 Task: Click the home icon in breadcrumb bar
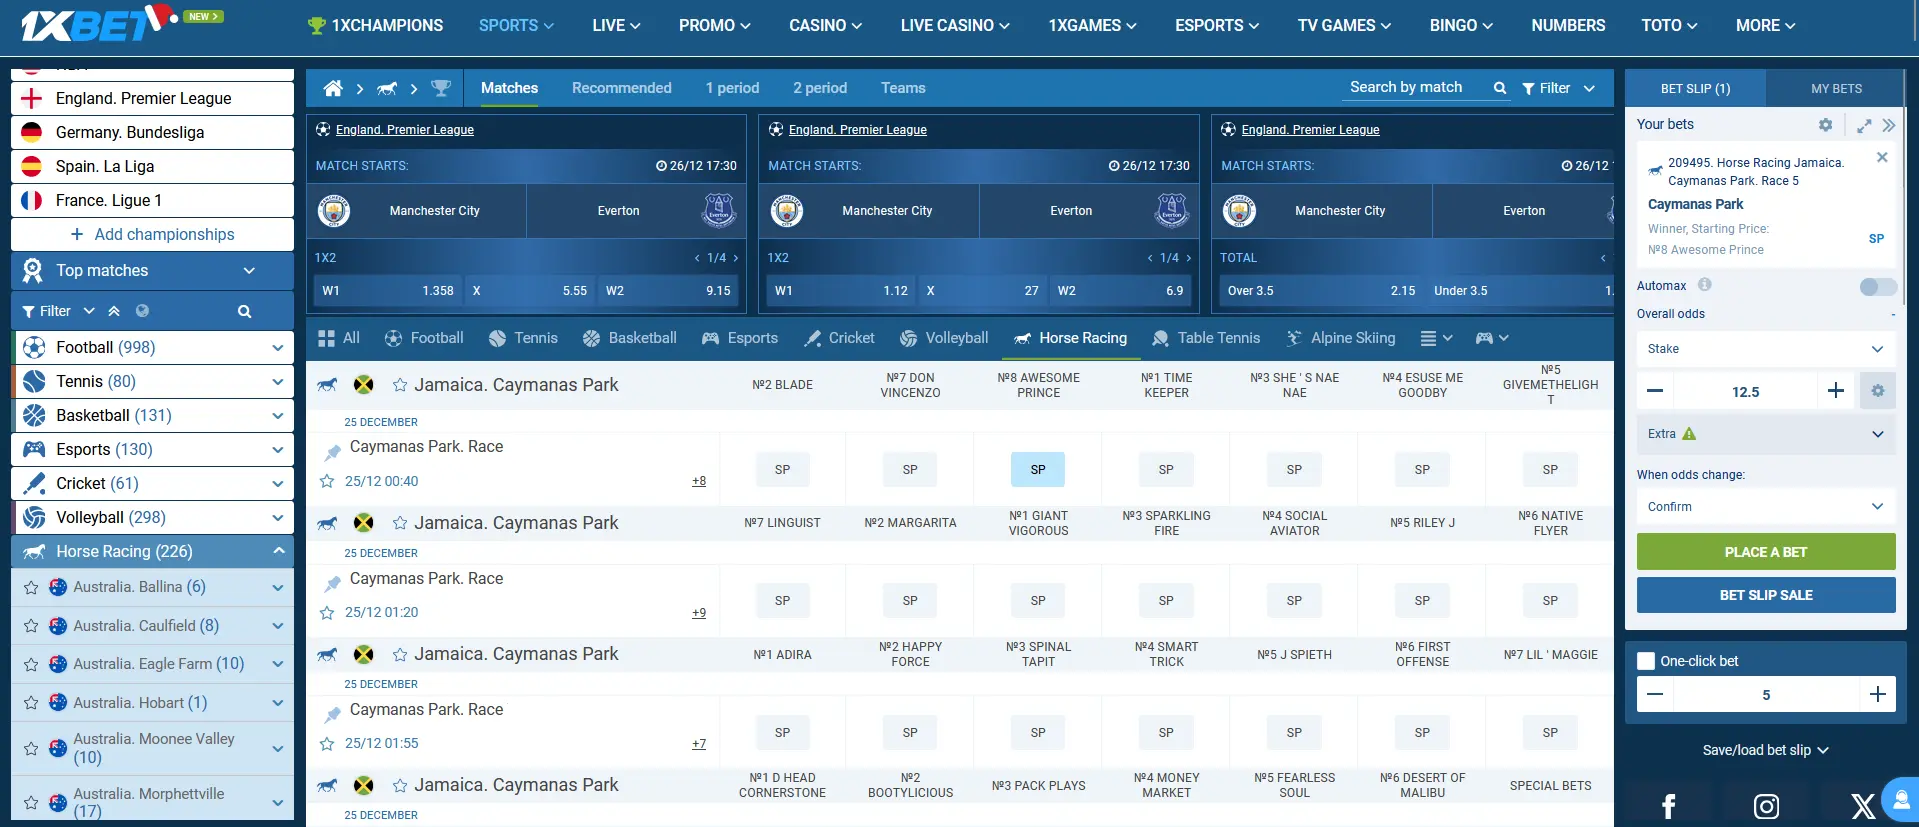coord(333,88)
